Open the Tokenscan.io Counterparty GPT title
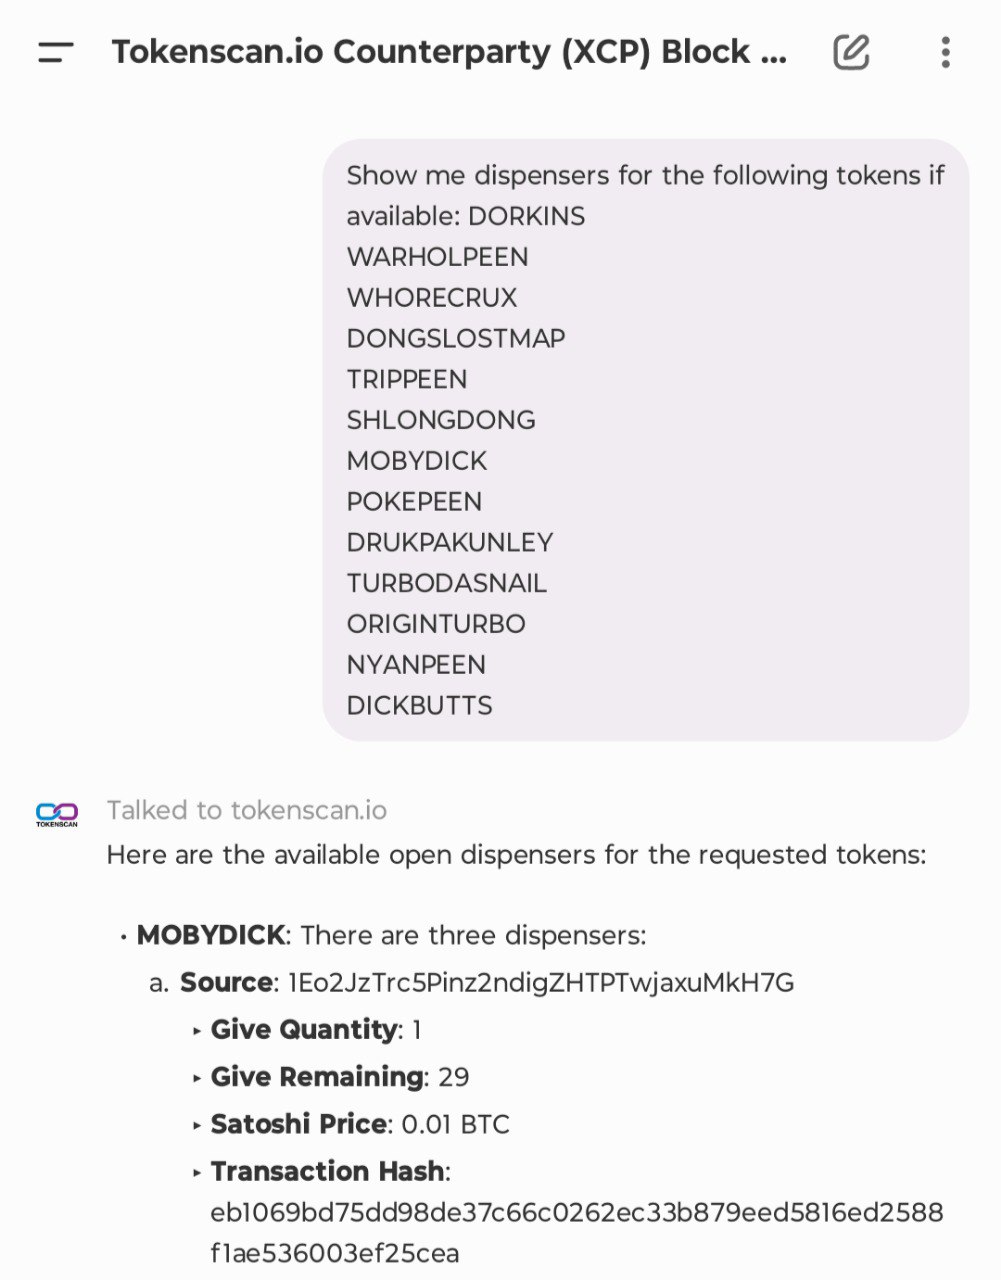 tap(449, 52)
